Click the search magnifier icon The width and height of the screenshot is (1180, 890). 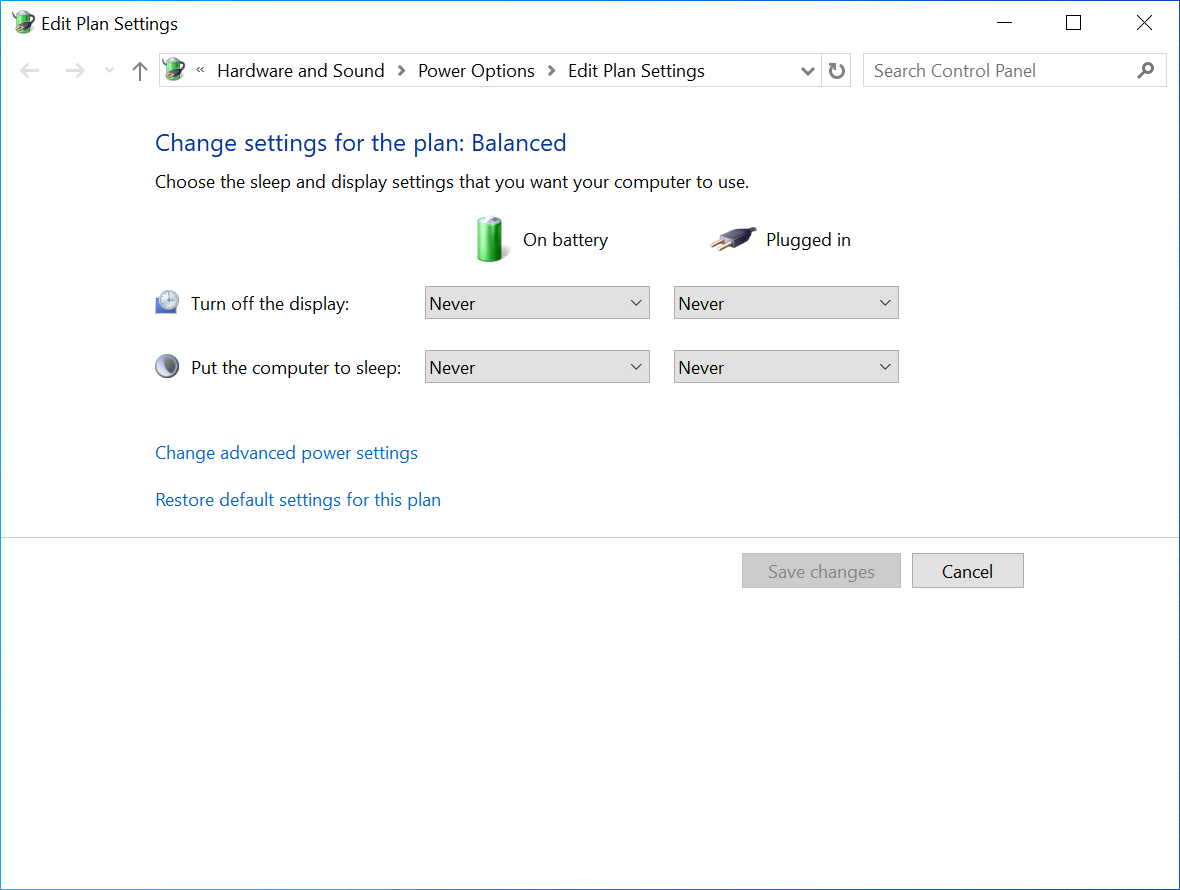(1146, 71)
